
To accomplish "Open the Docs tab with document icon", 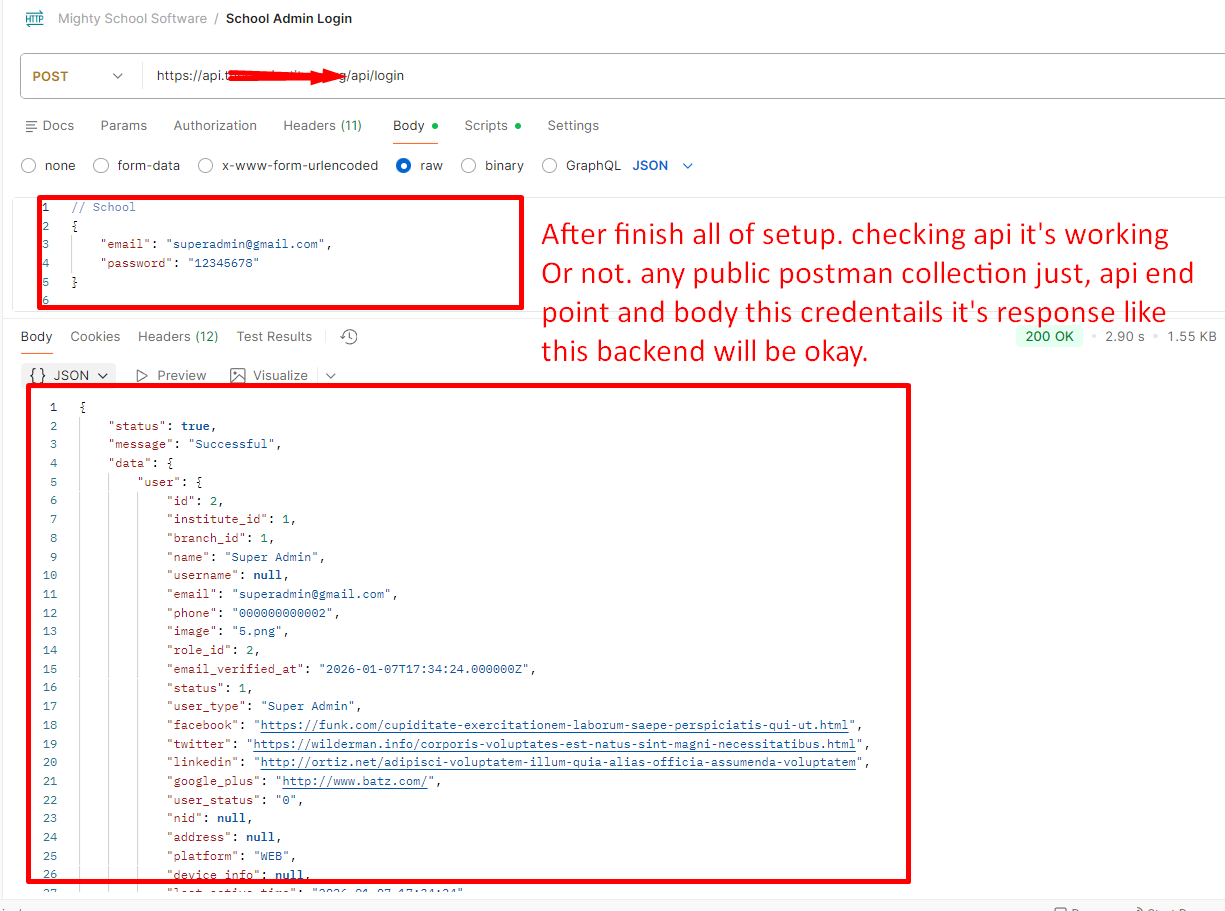I will [x=48, y=126].
